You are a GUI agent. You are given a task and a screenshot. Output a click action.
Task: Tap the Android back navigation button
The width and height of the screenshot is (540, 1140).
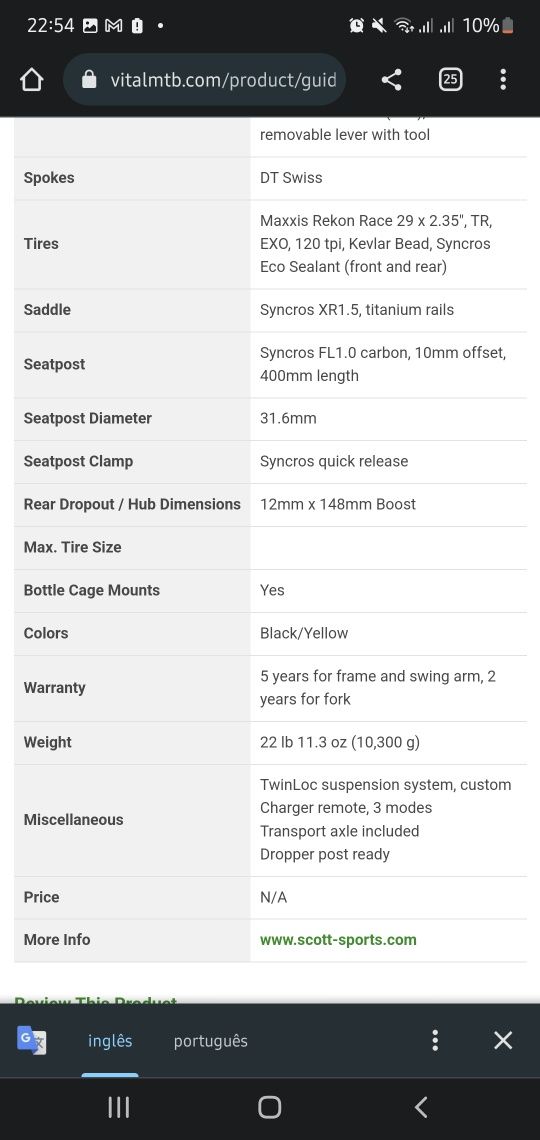click(421, 1107)
